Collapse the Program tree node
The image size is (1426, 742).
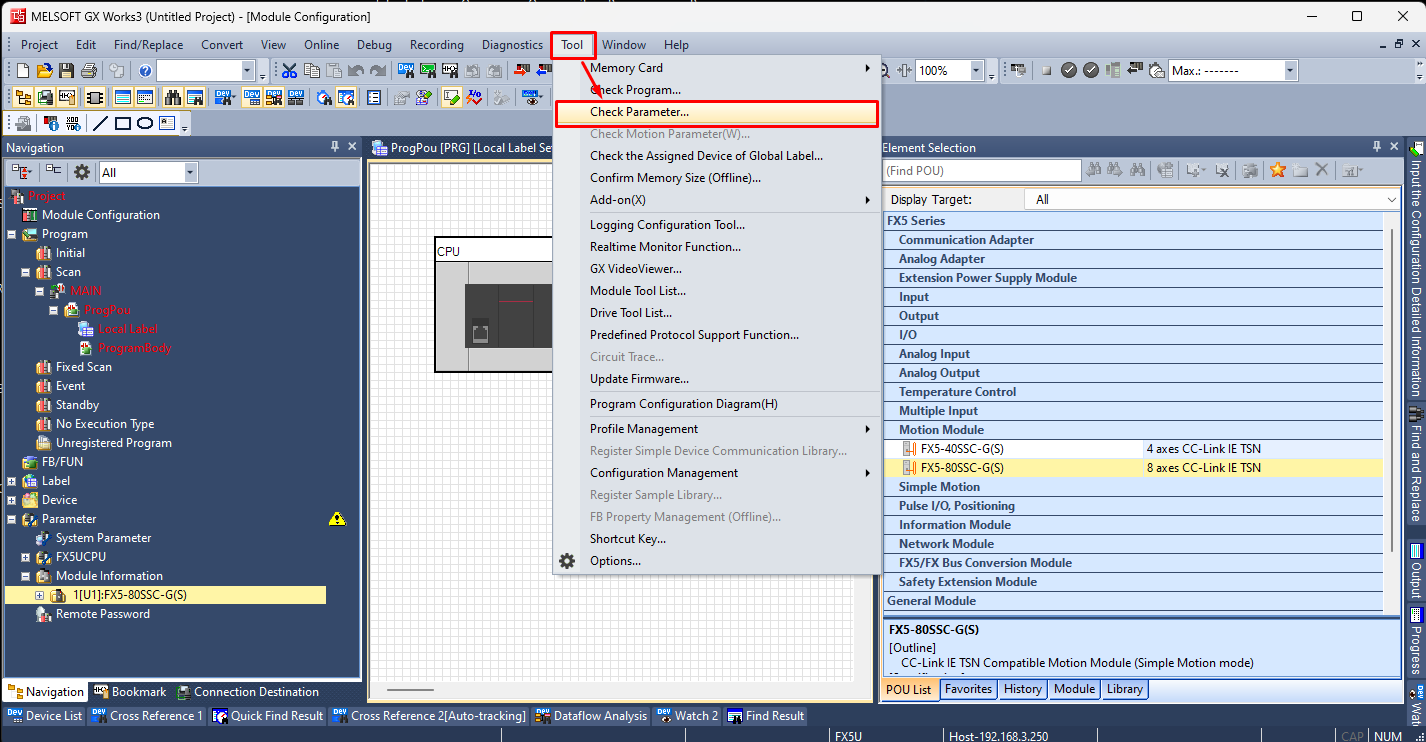coord(12,234)
